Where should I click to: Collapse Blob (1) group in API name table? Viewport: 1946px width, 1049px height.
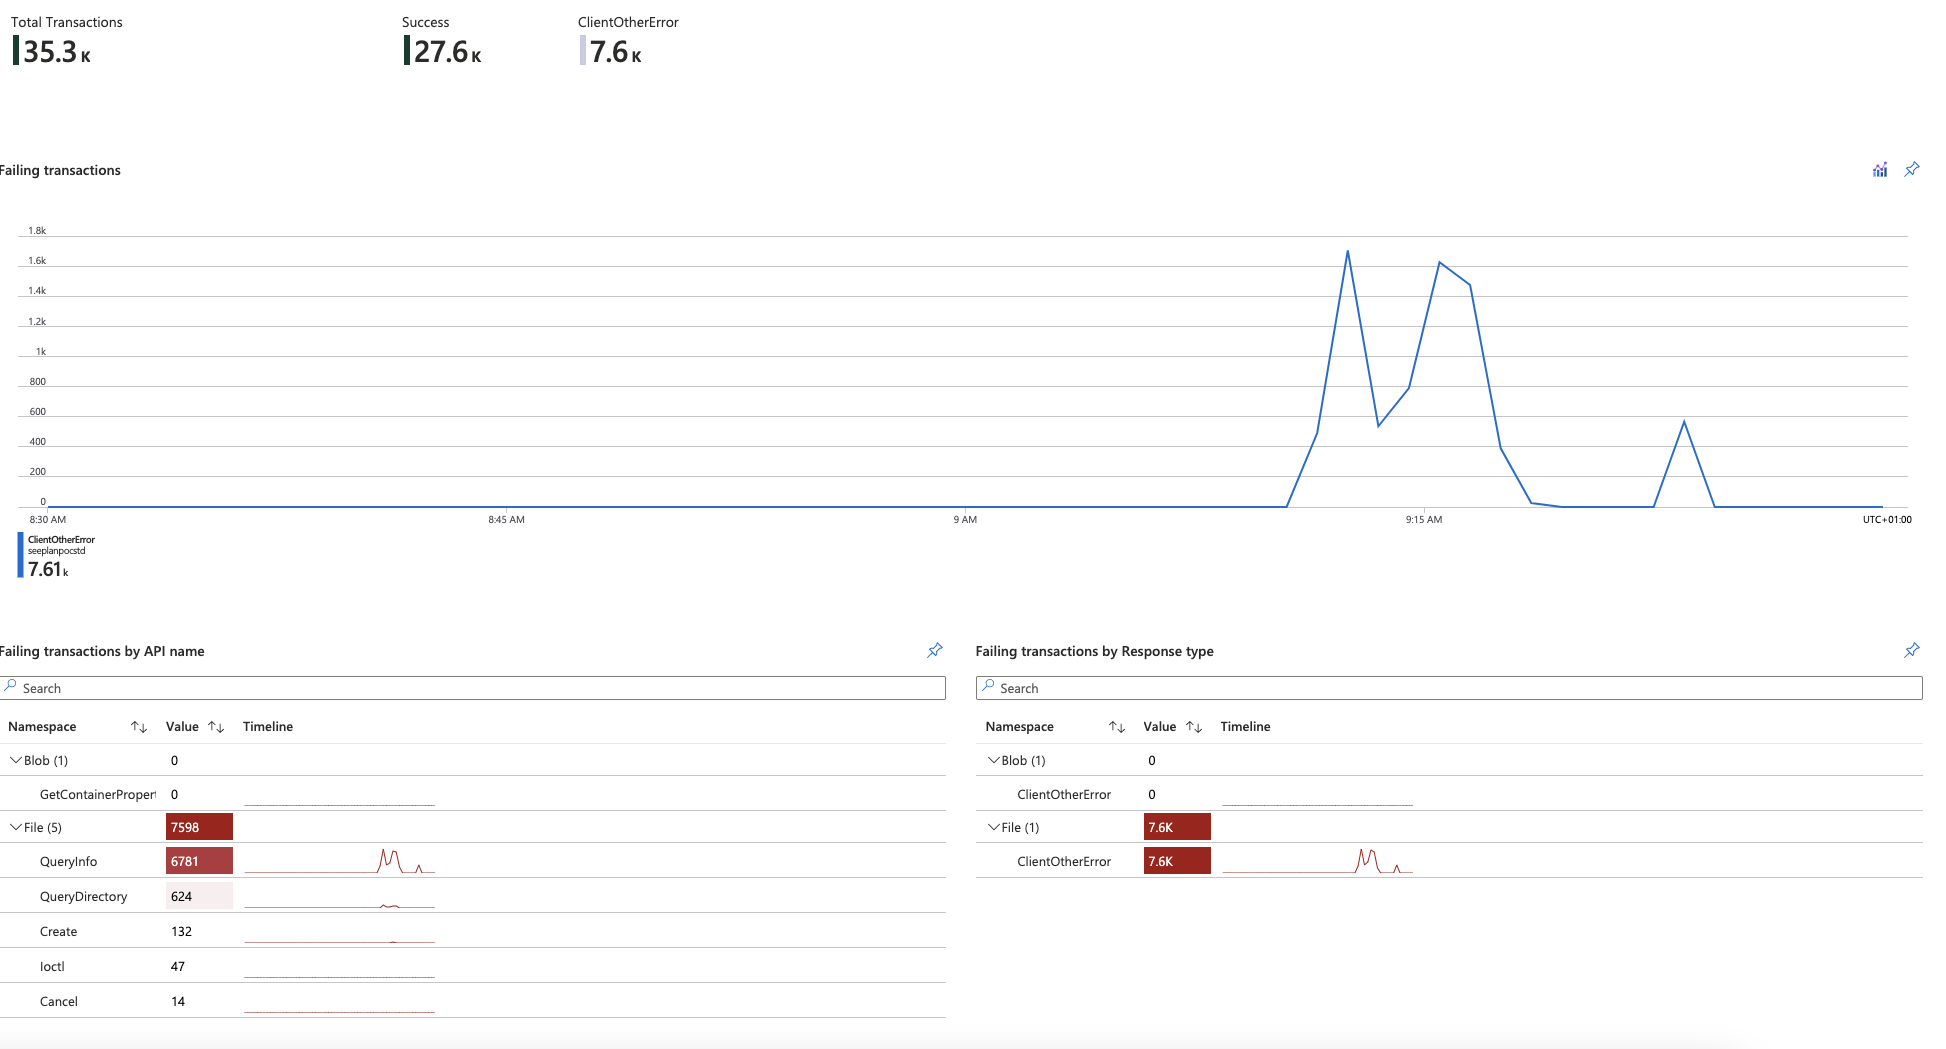(16, 760)
